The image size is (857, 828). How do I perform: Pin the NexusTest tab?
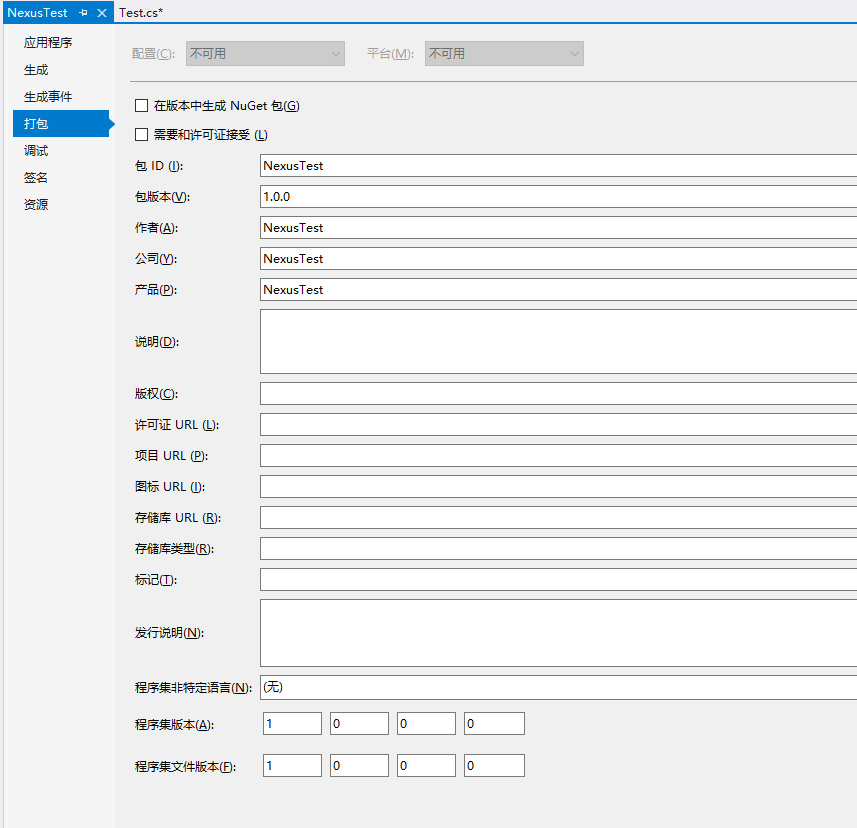pos(83,13)
